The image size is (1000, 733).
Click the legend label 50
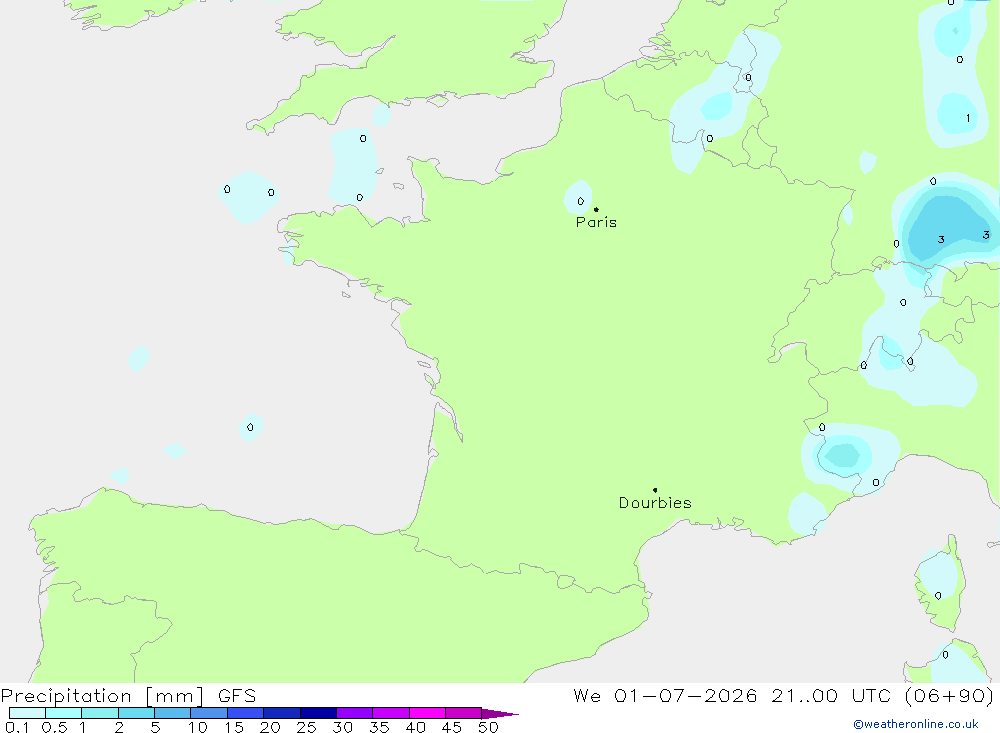(x=488, y=727)
